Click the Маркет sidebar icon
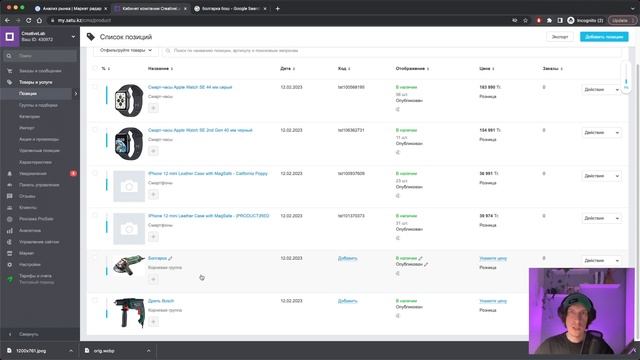Viewport: 640px width, 360px height. pyautogui.click(x=9, y=253)
